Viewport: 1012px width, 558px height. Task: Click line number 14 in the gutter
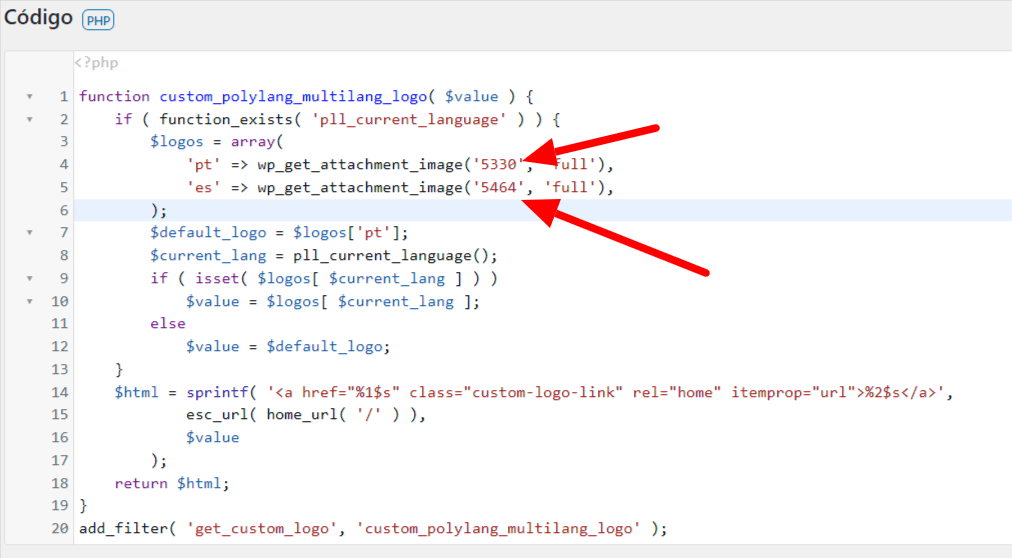click(x=60, y=392)
